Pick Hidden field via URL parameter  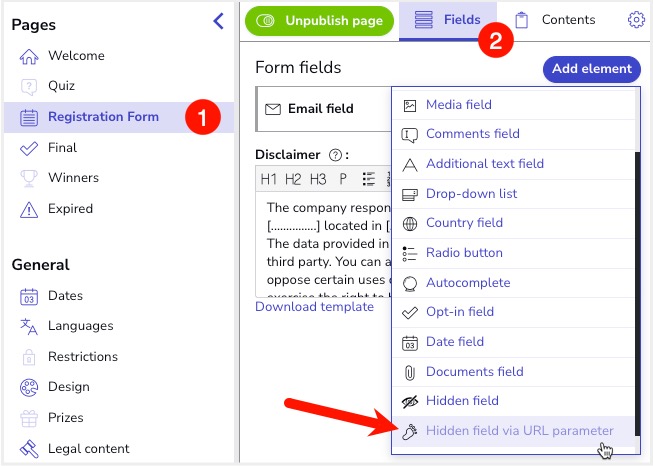click(x=519, y=431)
